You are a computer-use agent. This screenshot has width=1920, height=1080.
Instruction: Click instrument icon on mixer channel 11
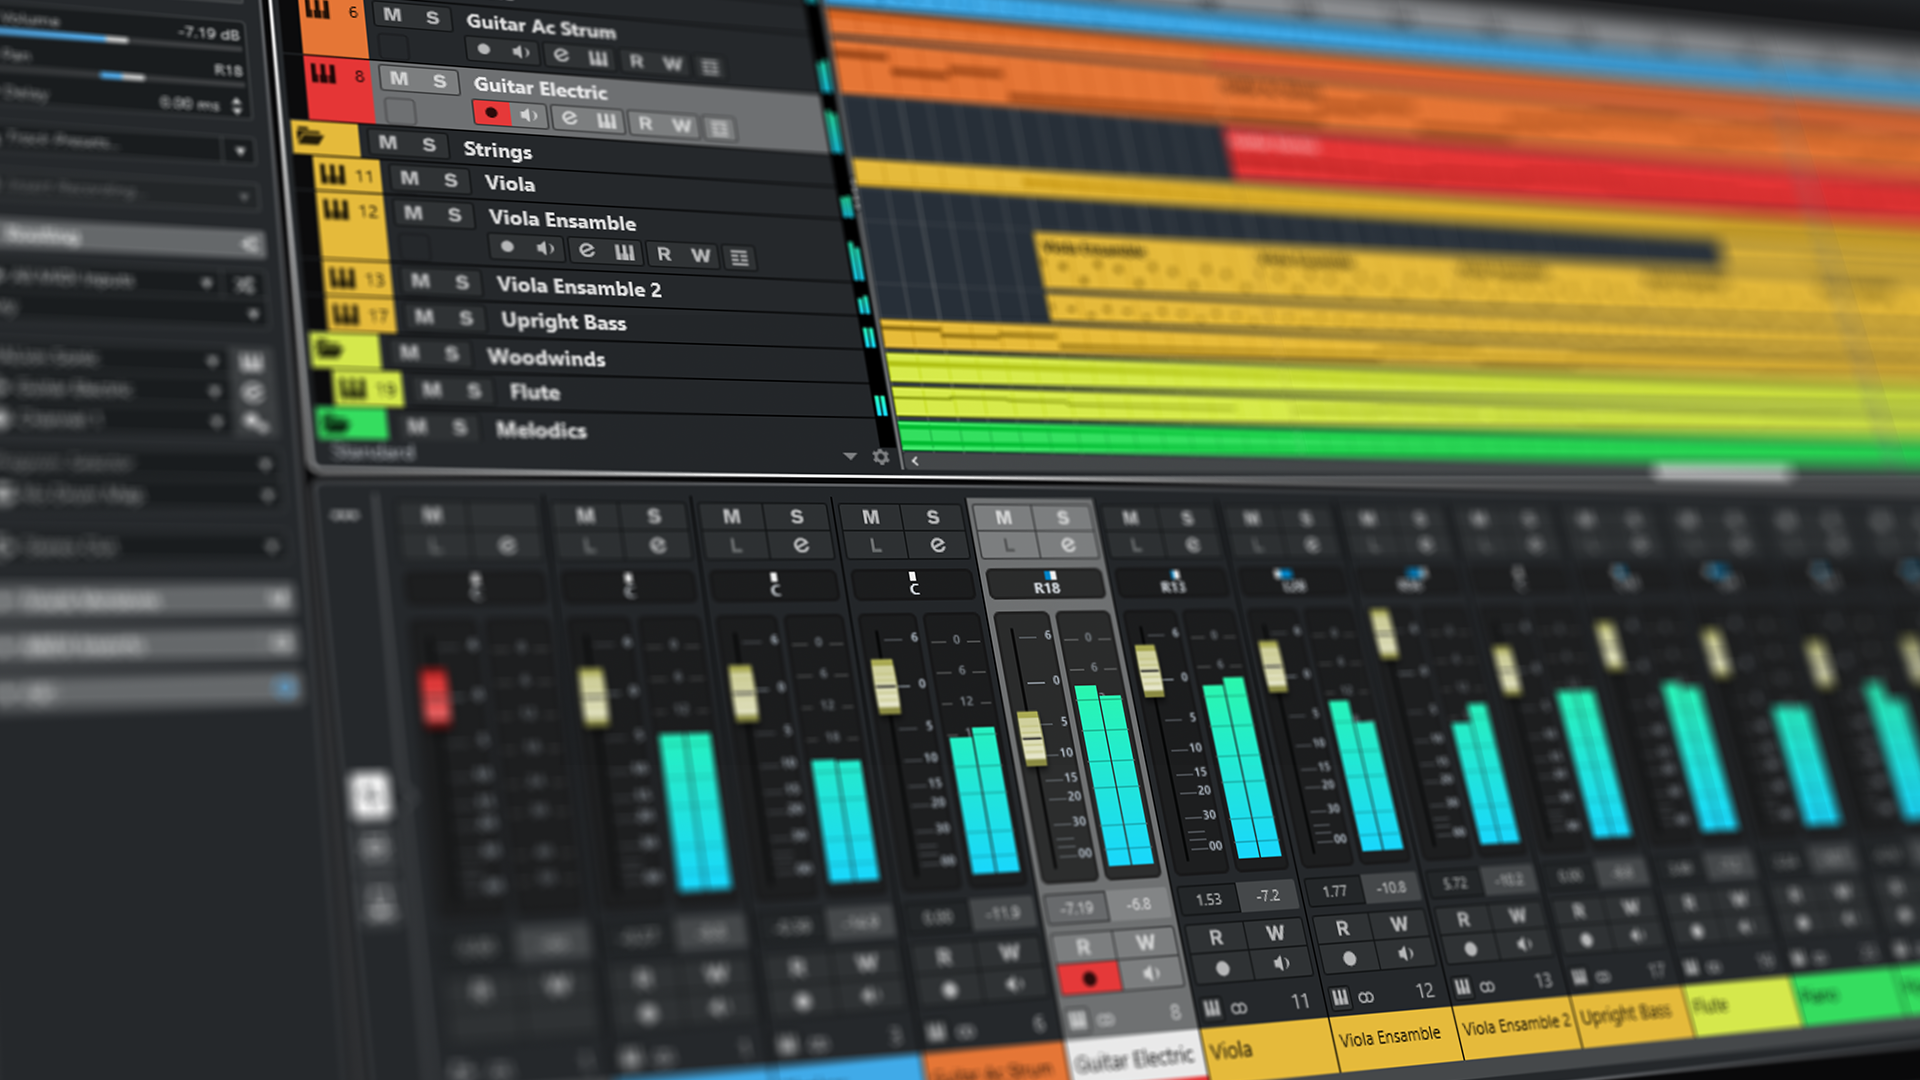(1212, 1007)
